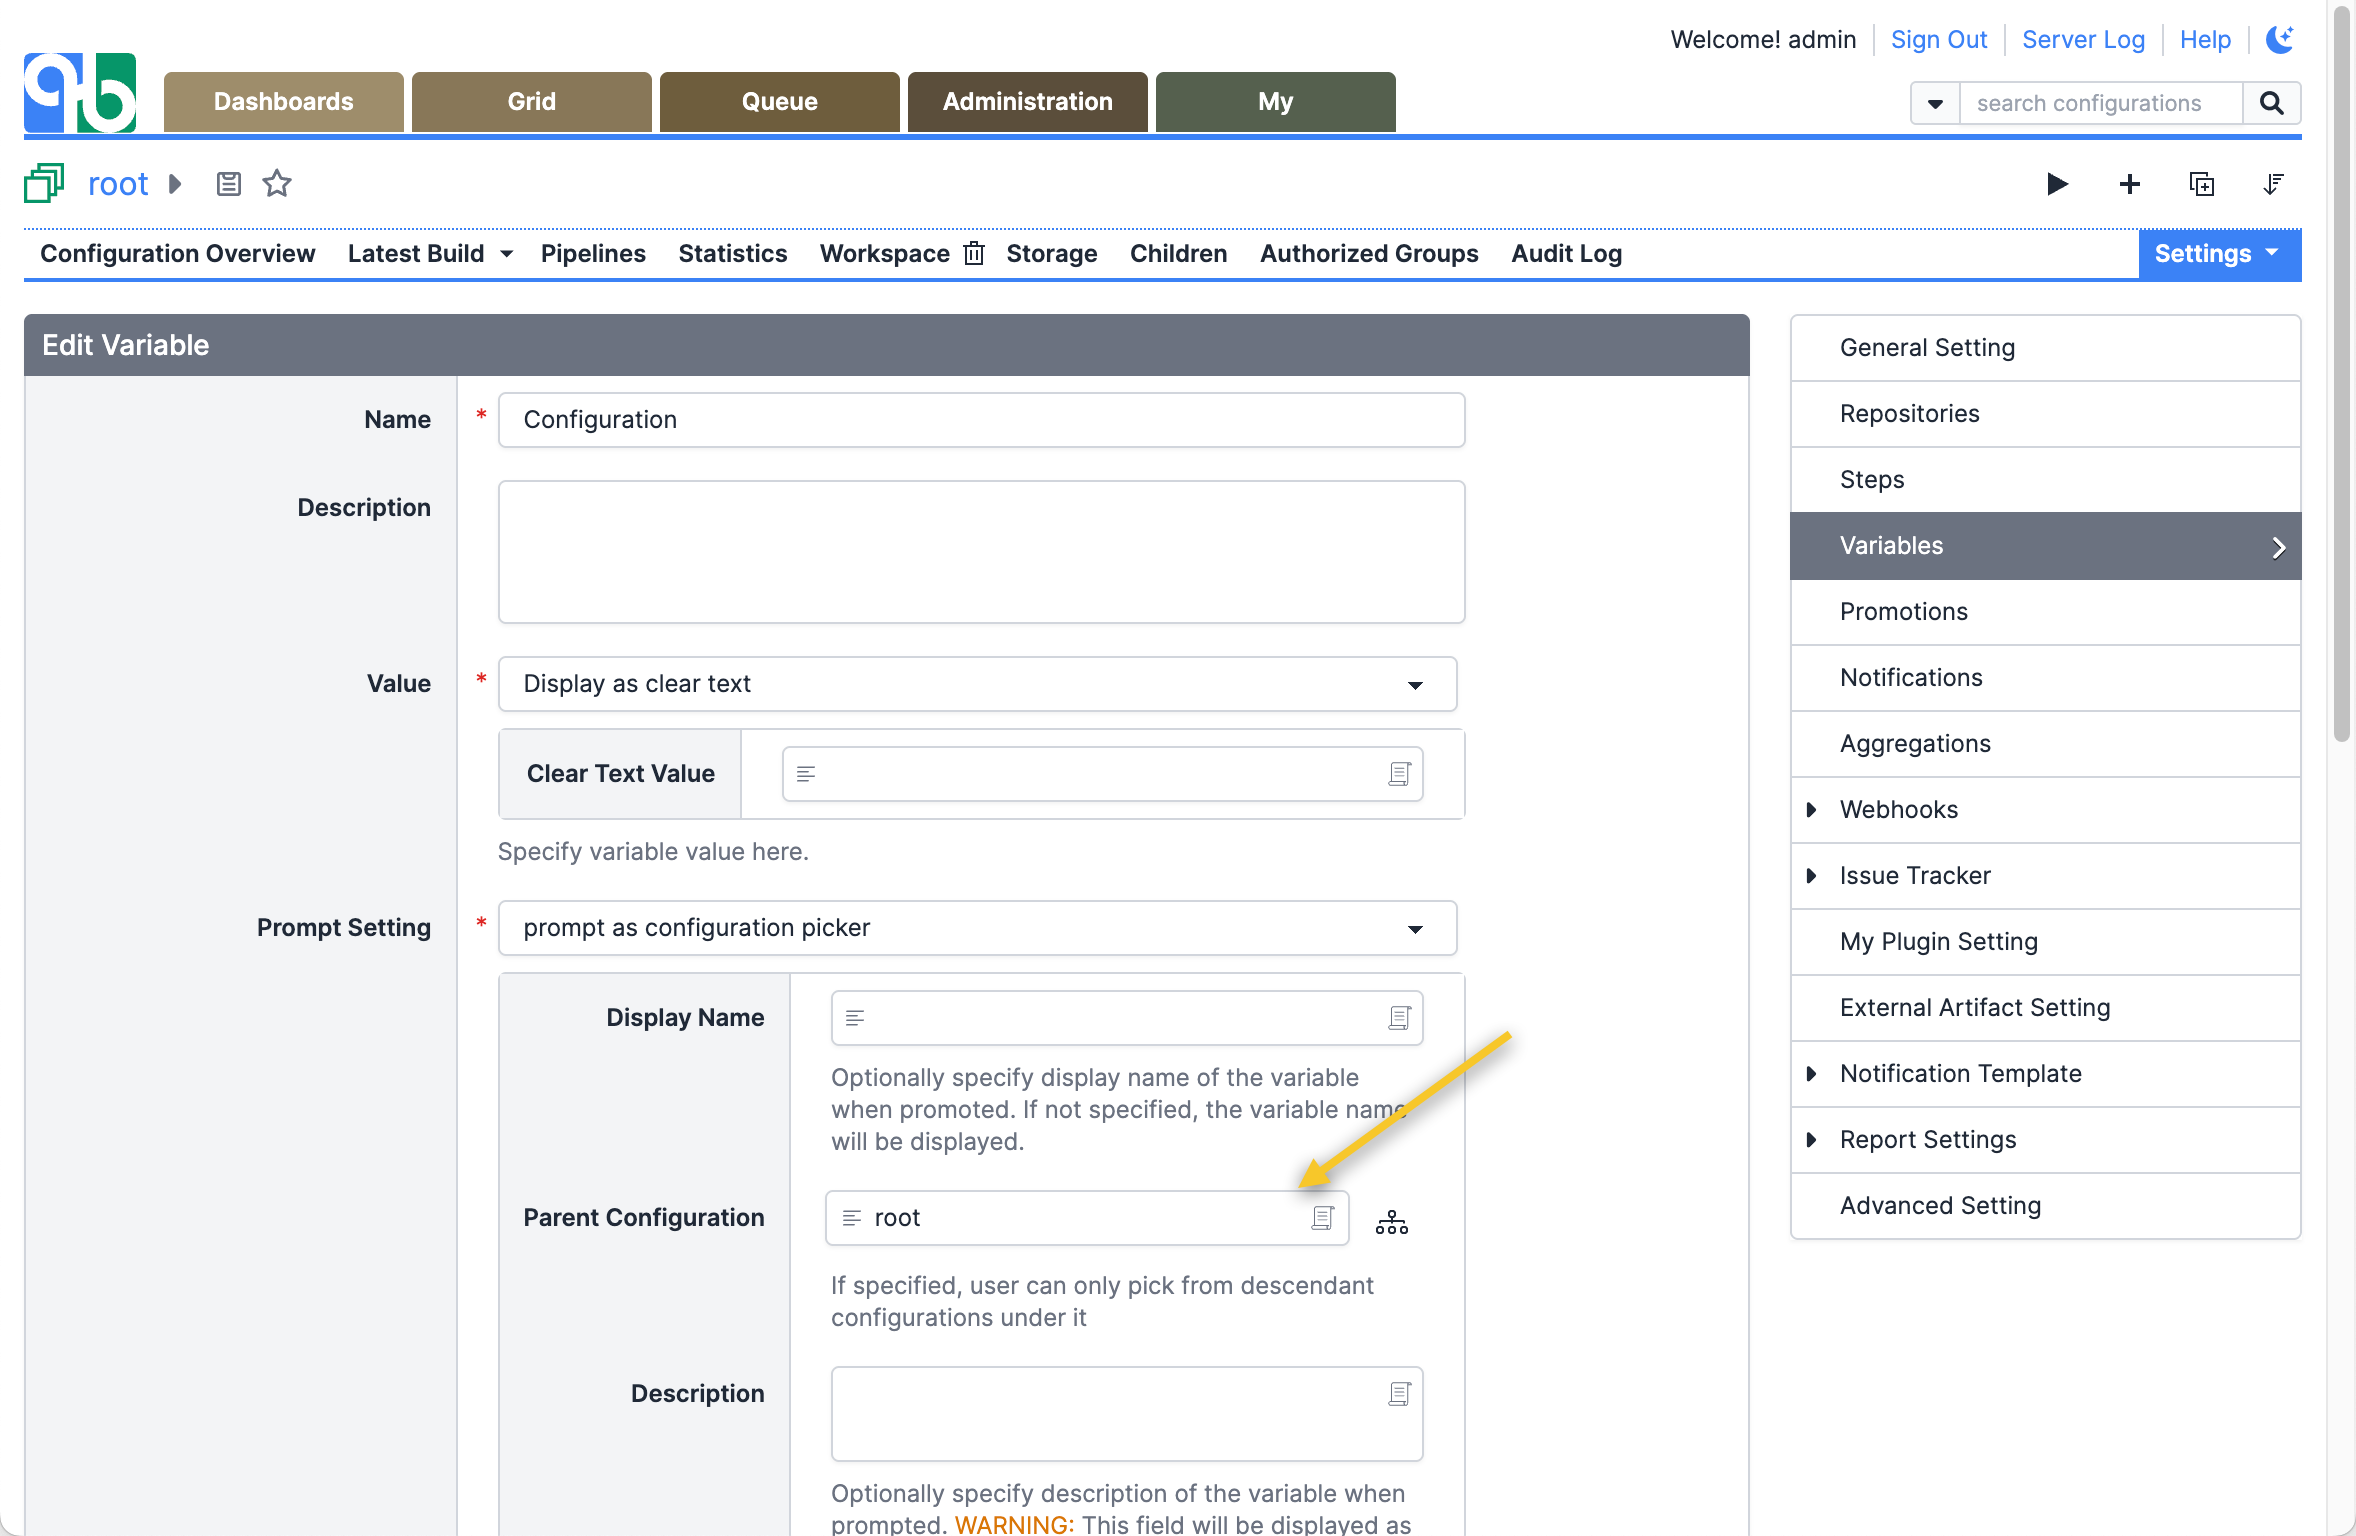Switch to the Audit Log tab
Screen dimensions: 2356x1536
click(x=1566, y=254)
